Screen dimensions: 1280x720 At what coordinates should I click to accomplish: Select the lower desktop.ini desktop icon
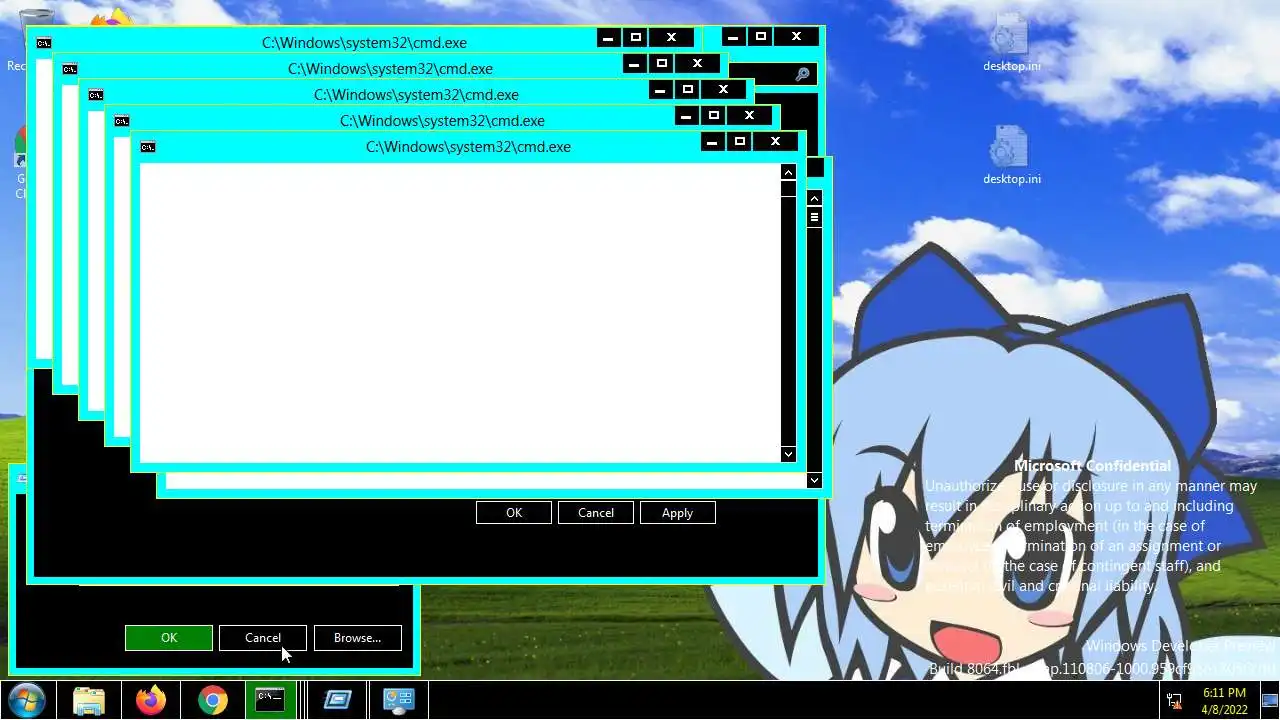[1011, 155]
